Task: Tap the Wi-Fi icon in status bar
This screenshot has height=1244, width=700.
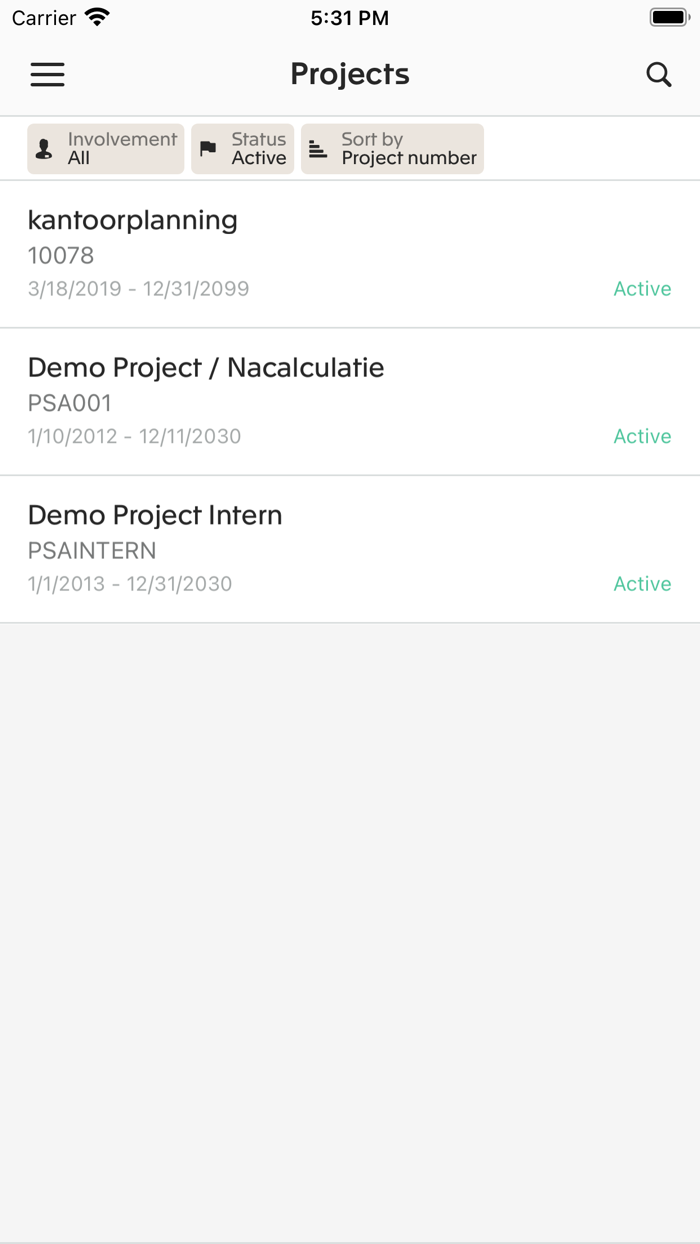Action: point(97,18)
